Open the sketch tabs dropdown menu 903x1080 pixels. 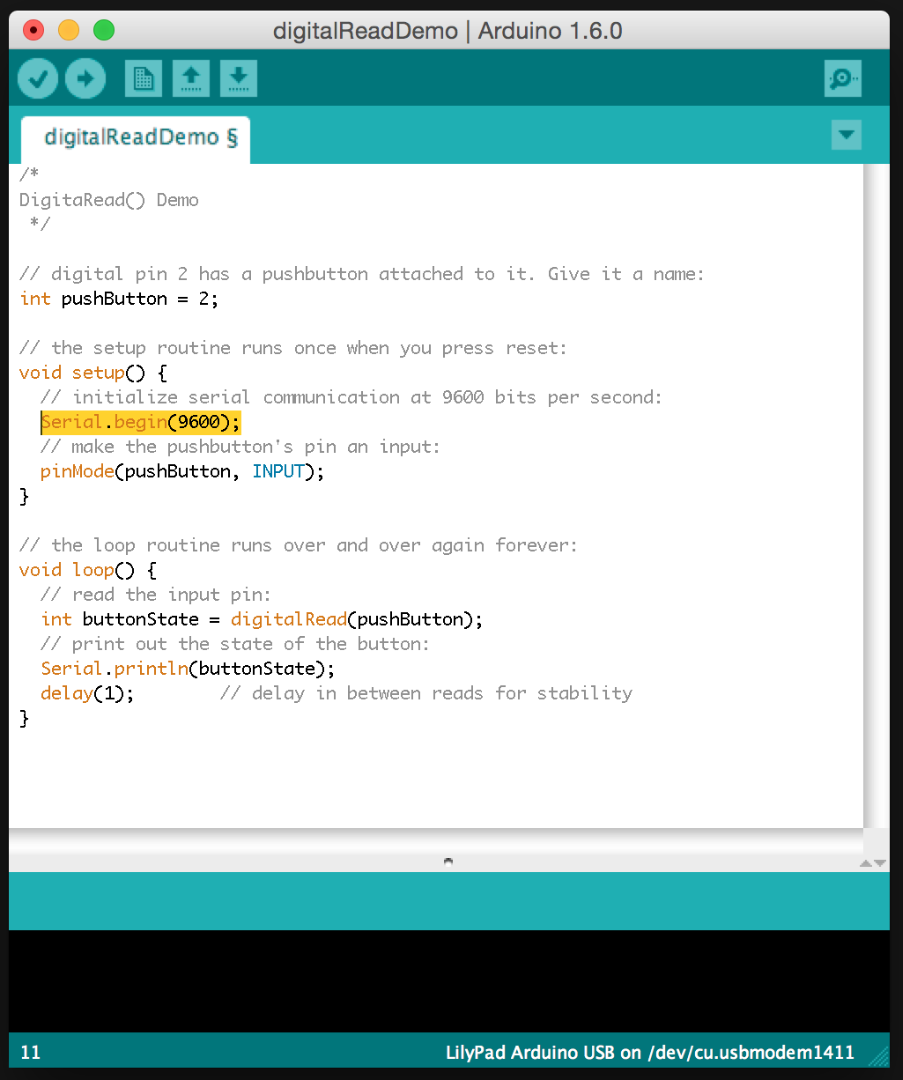click(846, 134)
